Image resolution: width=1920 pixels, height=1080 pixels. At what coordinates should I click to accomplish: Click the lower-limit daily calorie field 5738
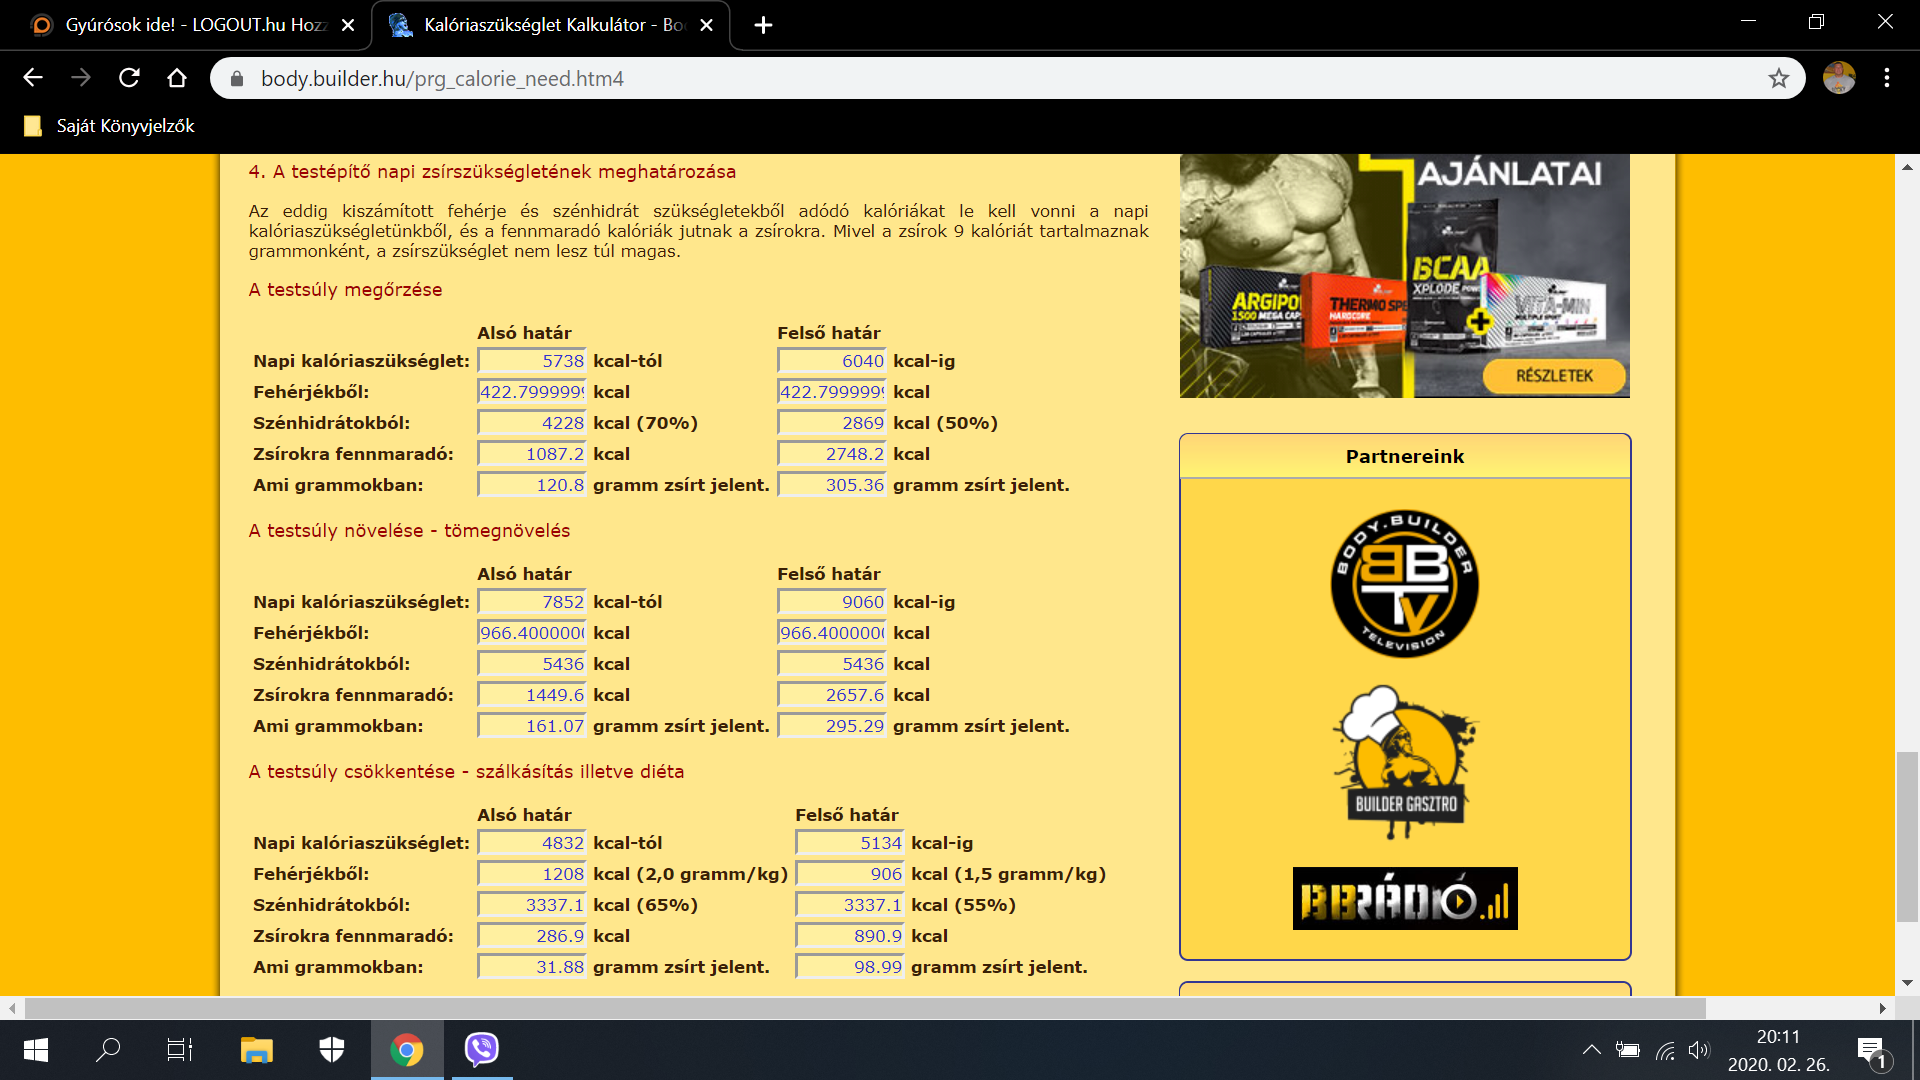click(x=532, y=361)
